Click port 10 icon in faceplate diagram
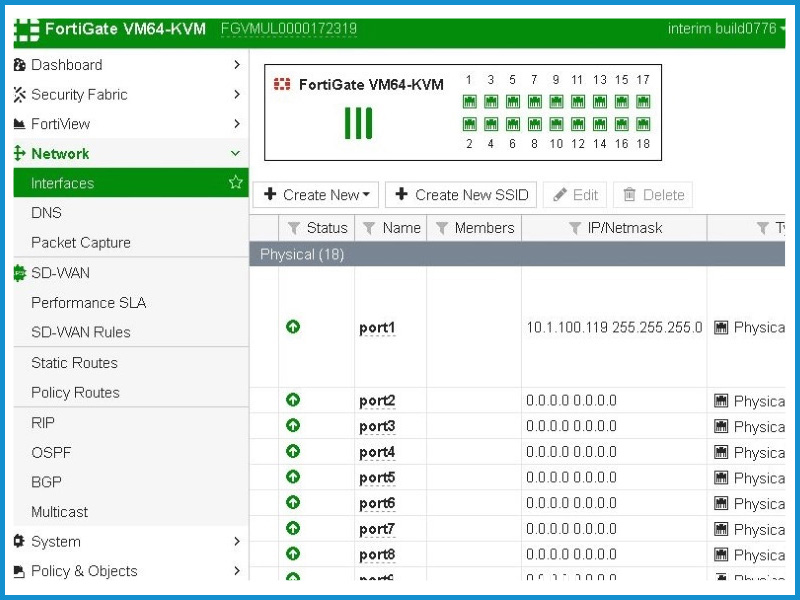 pyautogui.click(x=556, y=123)
